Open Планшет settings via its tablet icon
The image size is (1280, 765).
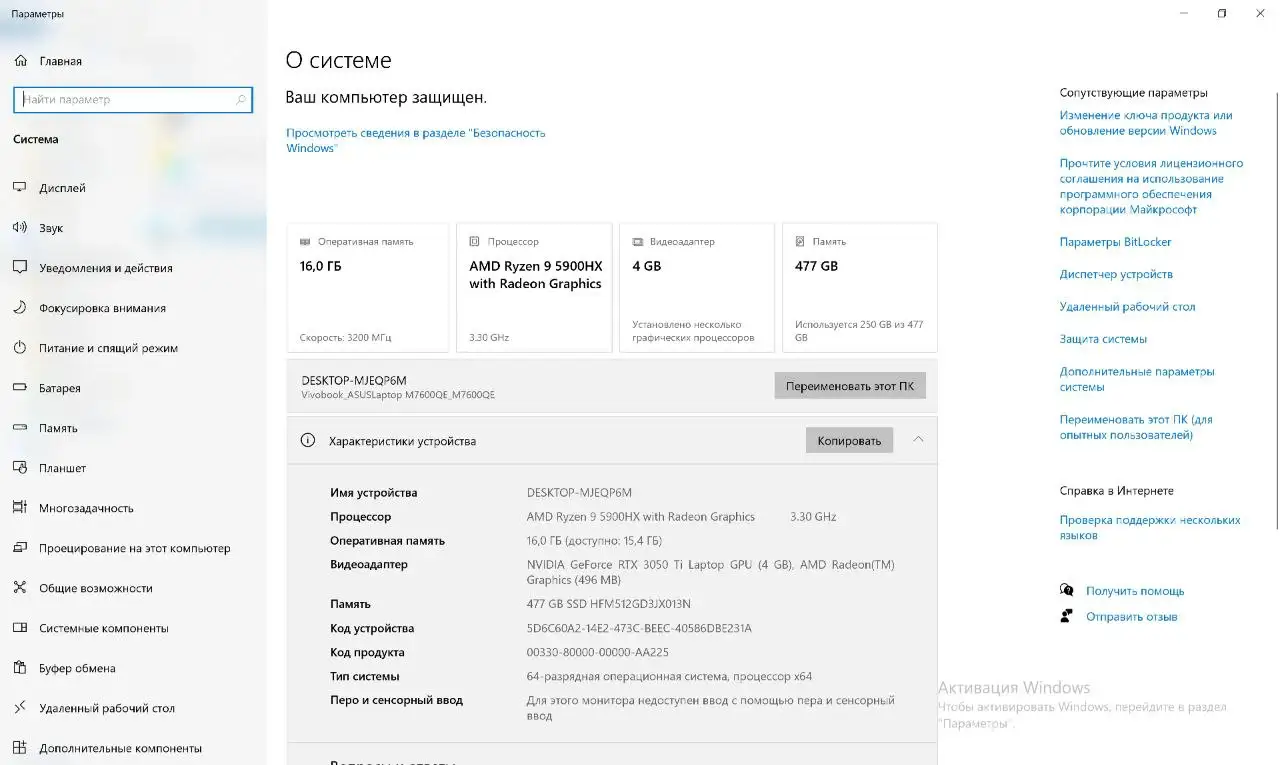(x=22, y=467)
